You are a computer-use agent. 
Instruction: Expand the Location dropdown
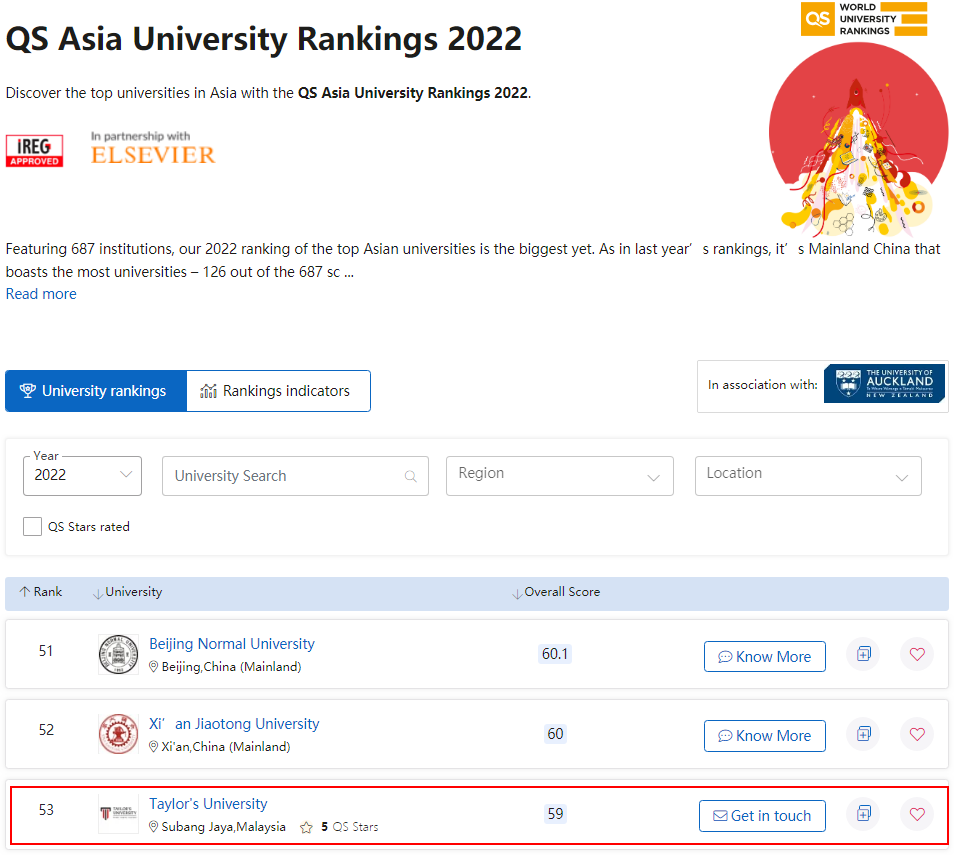click(808, 476)
